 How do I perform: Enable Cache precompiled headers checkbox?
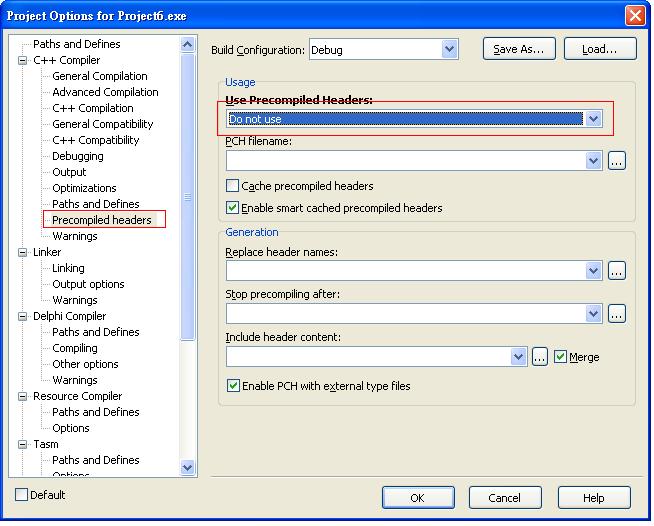(x=232, y=186)
